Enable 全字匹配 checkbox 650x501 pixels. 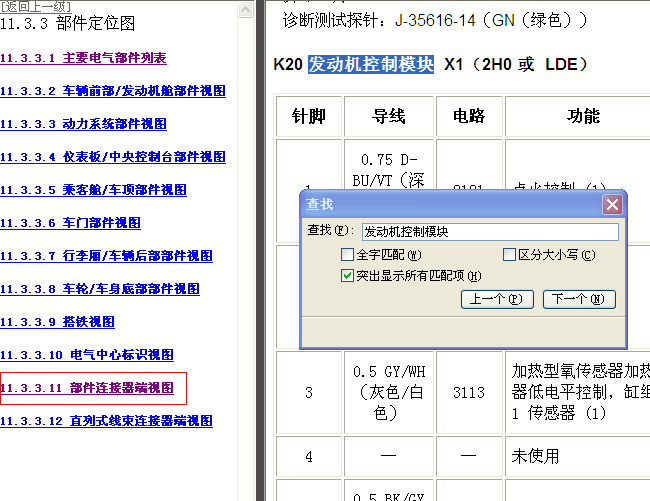click(347, 254)
